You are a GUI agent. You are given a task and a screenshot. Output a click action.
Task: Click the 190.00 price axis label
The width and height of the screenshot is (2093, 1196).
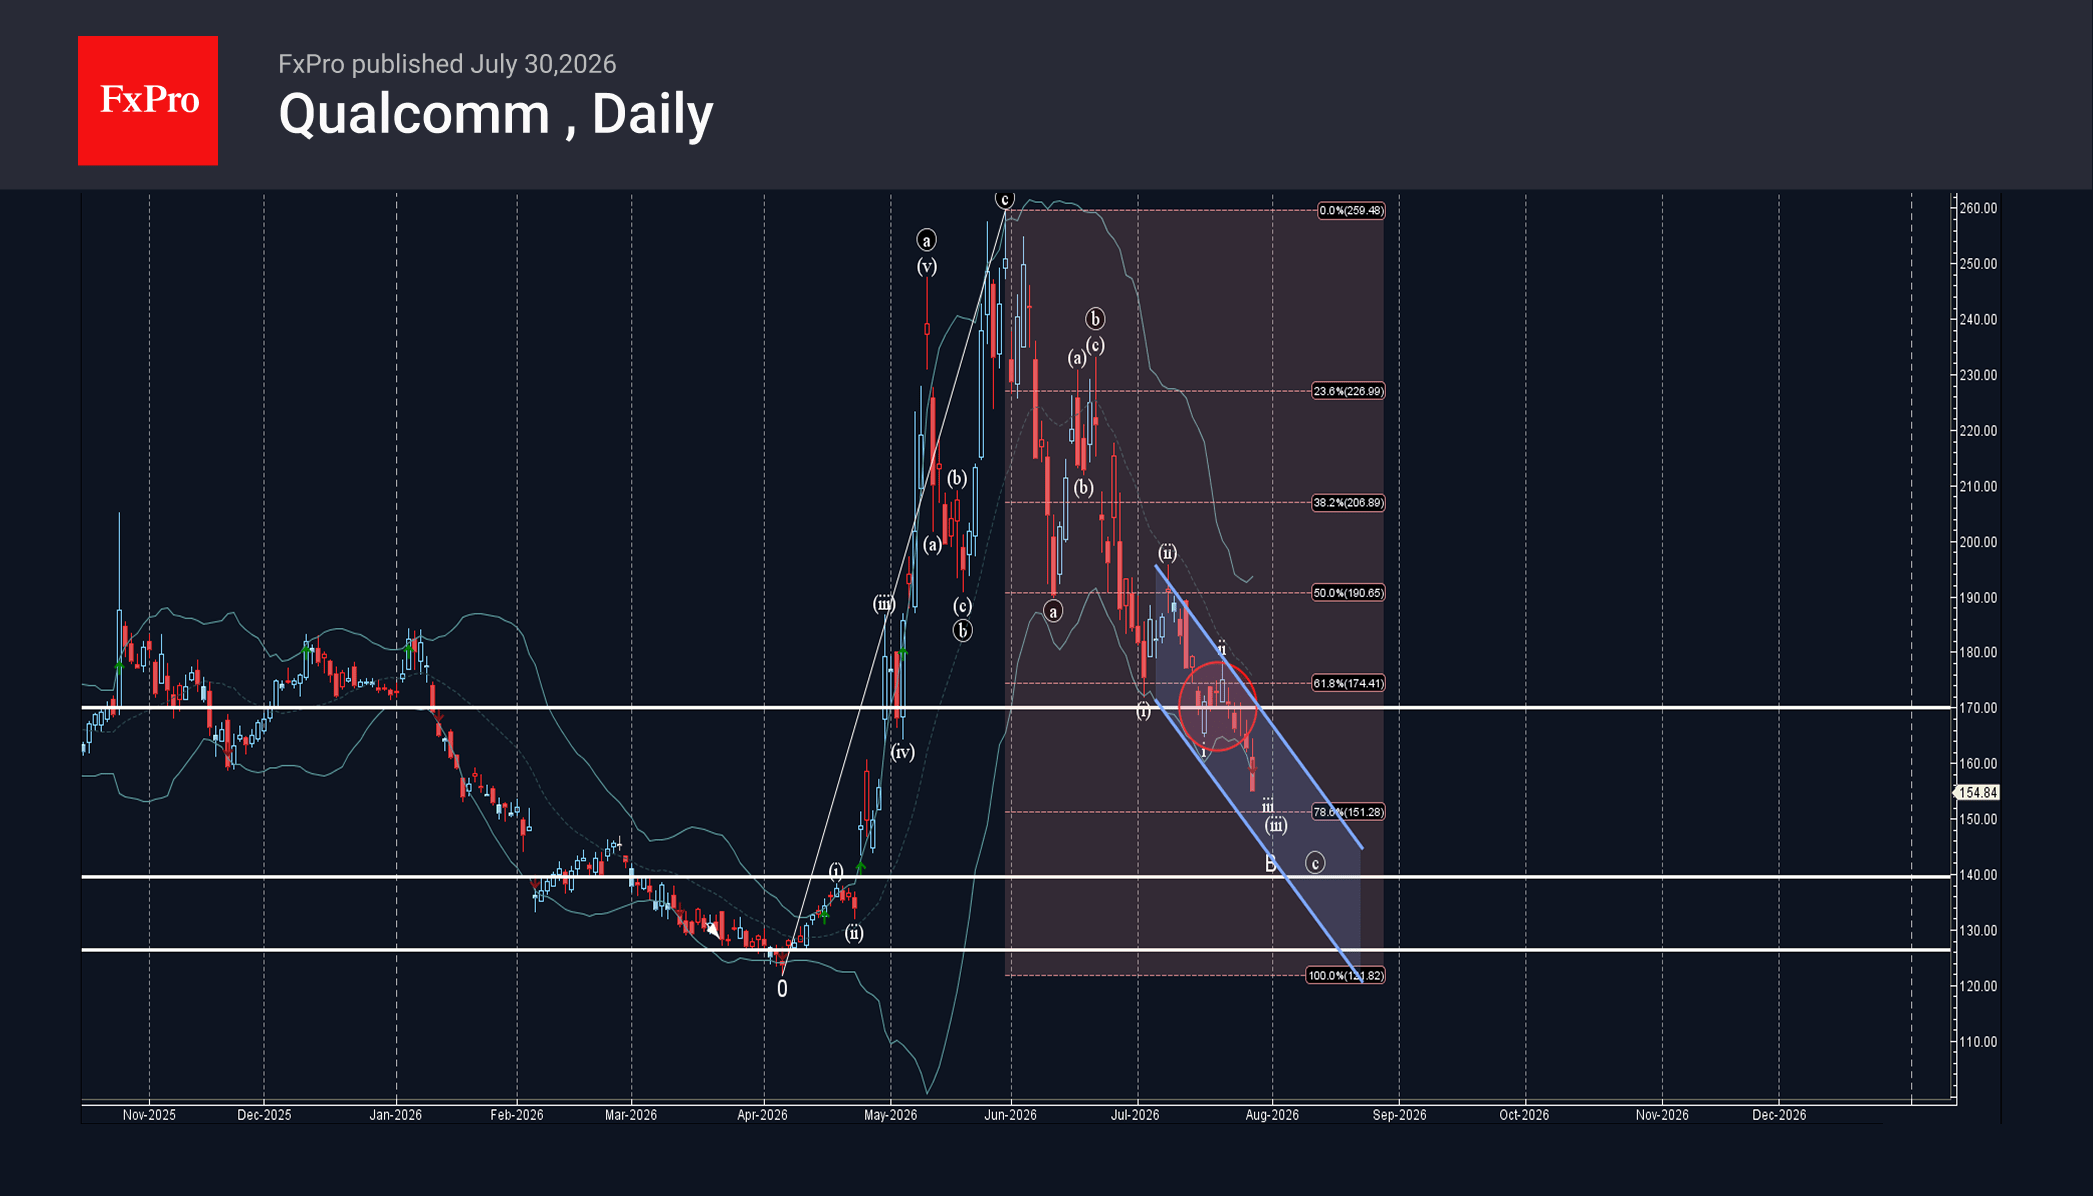click(1978, 598)
